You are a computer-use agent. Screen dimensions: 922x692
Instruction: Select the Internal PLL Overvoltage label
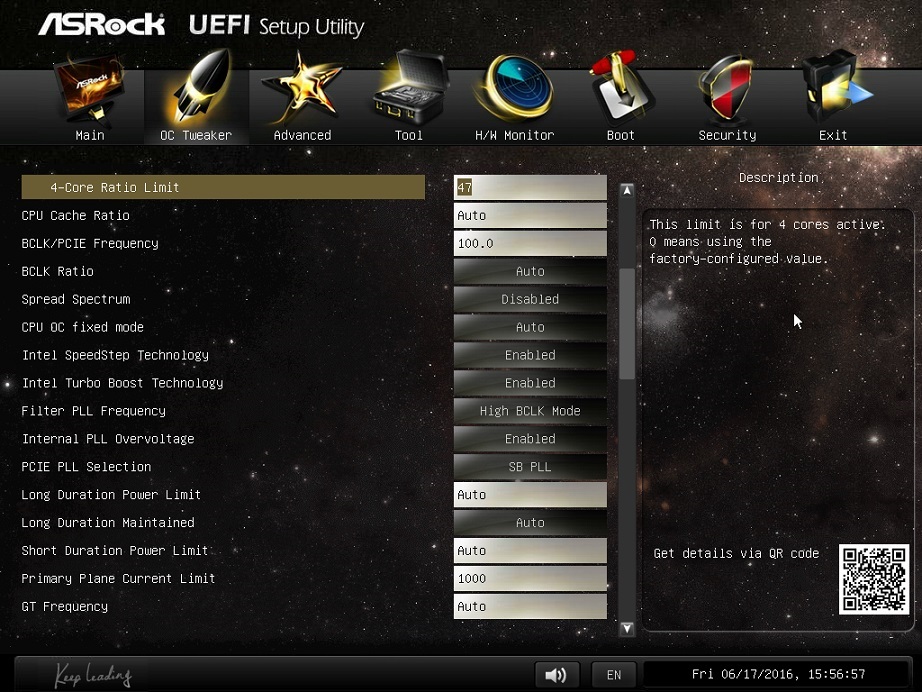click(108, 439)
